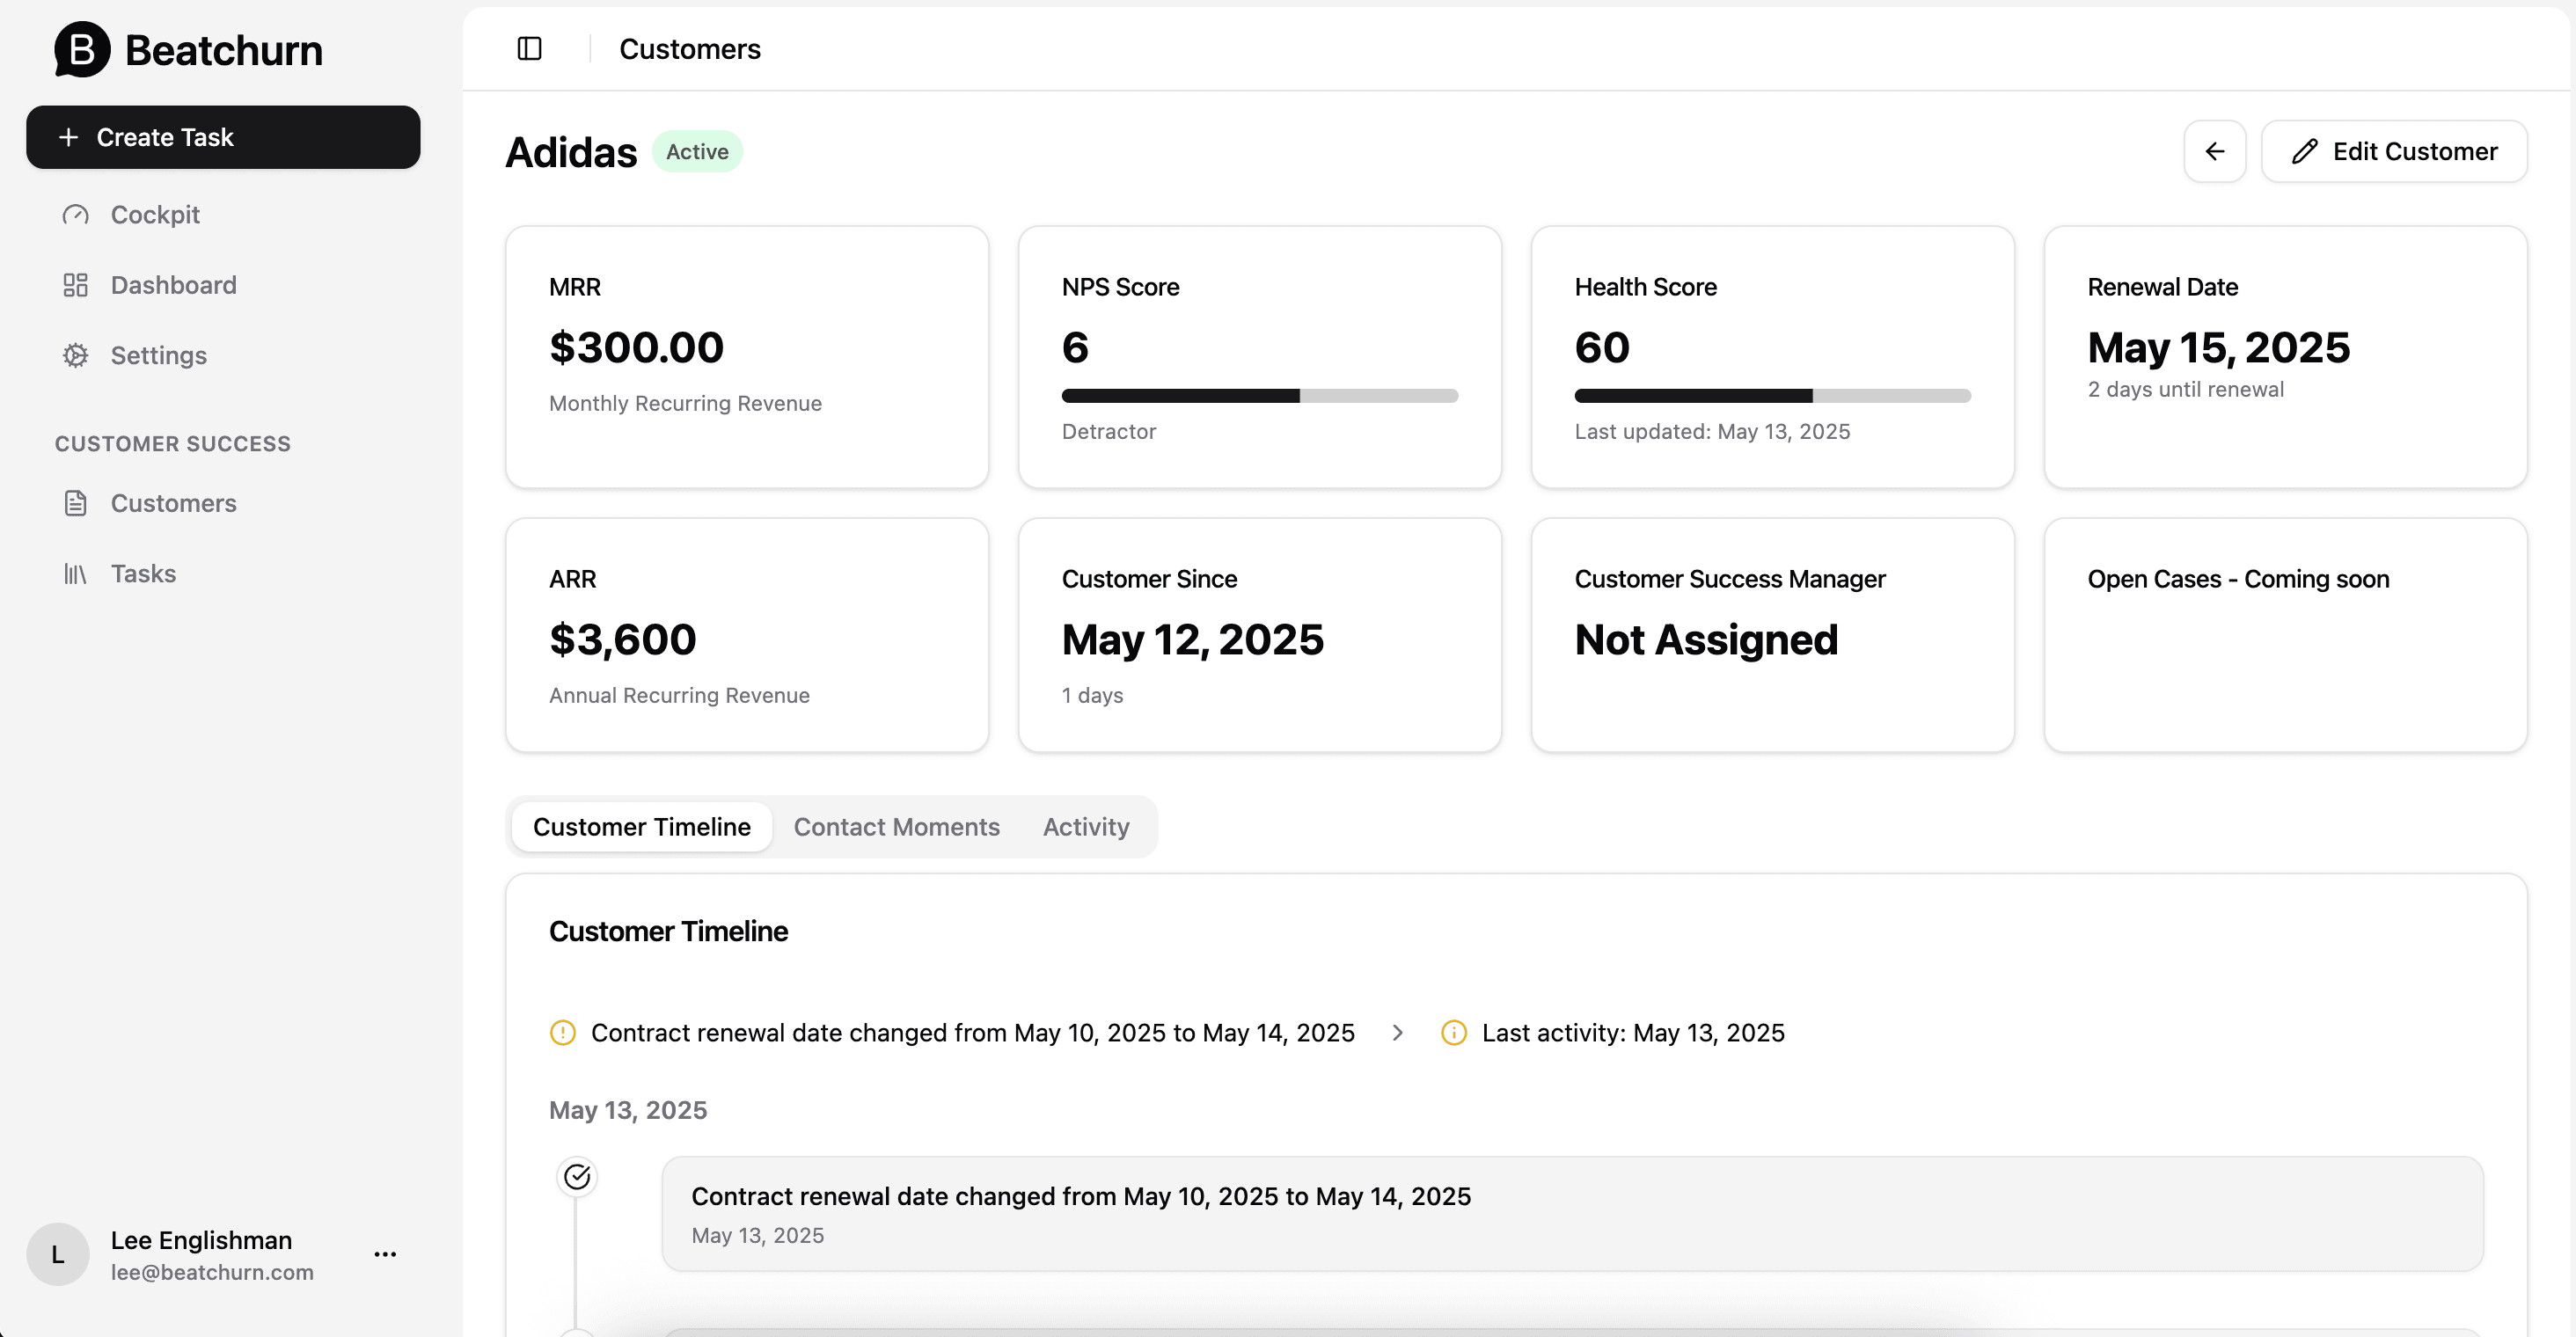Click the Dashboard grid icon
The height and width of the screenshot is (1337, 2576).
coord(76,285)
